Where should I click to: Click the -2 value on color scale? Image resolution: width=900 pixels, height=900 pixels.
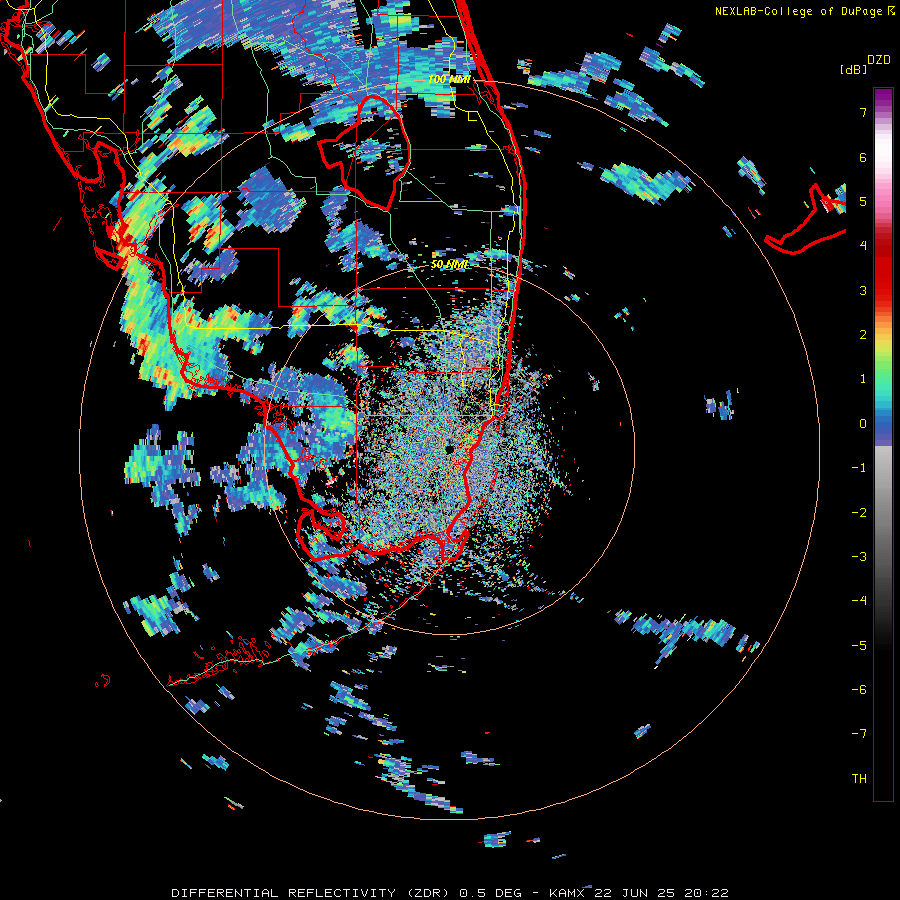coord(859,512)
